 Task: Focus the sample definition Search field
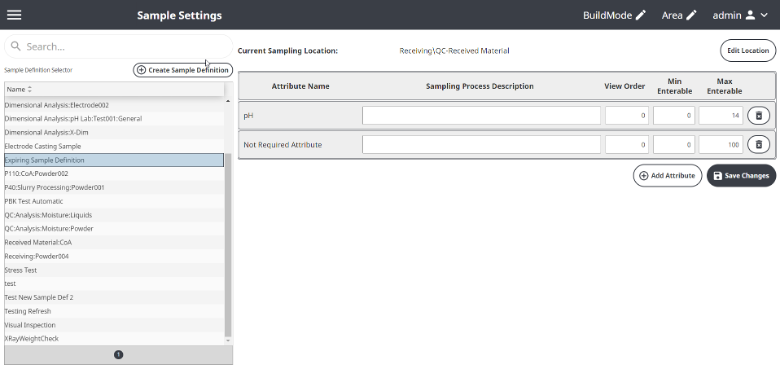118,46
